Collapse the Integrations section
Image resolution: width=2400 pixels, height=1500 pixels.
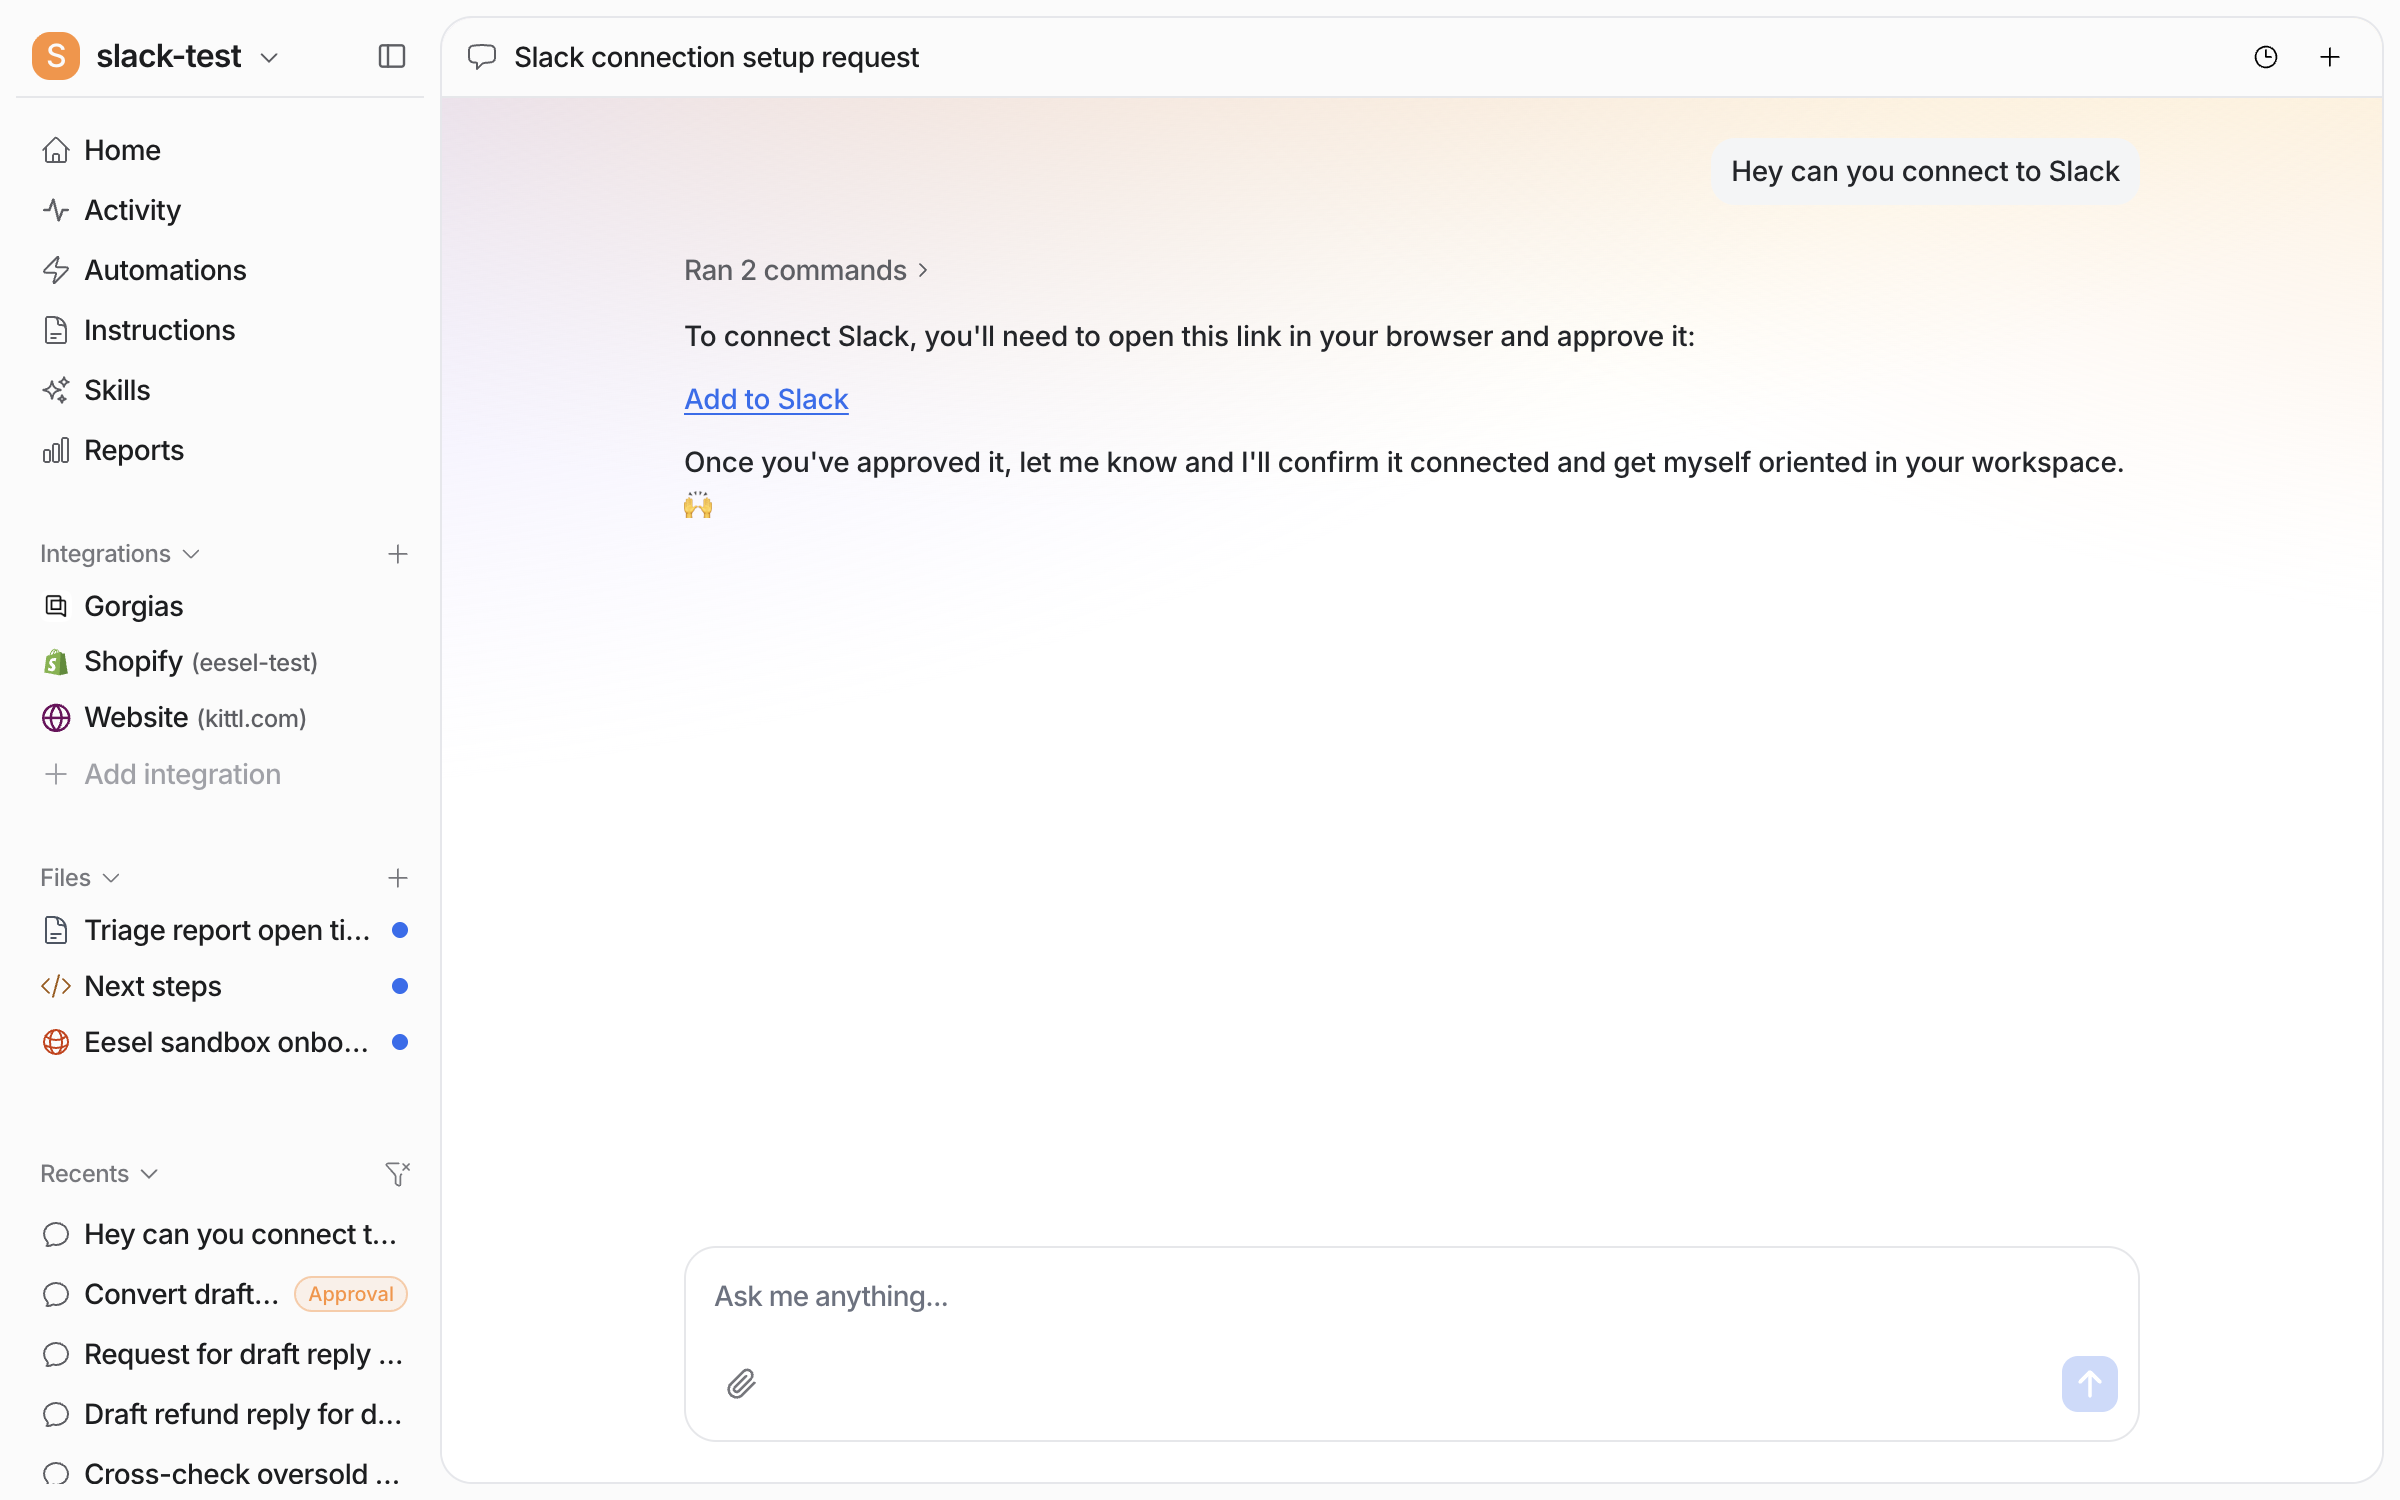(x=120, y=554)
